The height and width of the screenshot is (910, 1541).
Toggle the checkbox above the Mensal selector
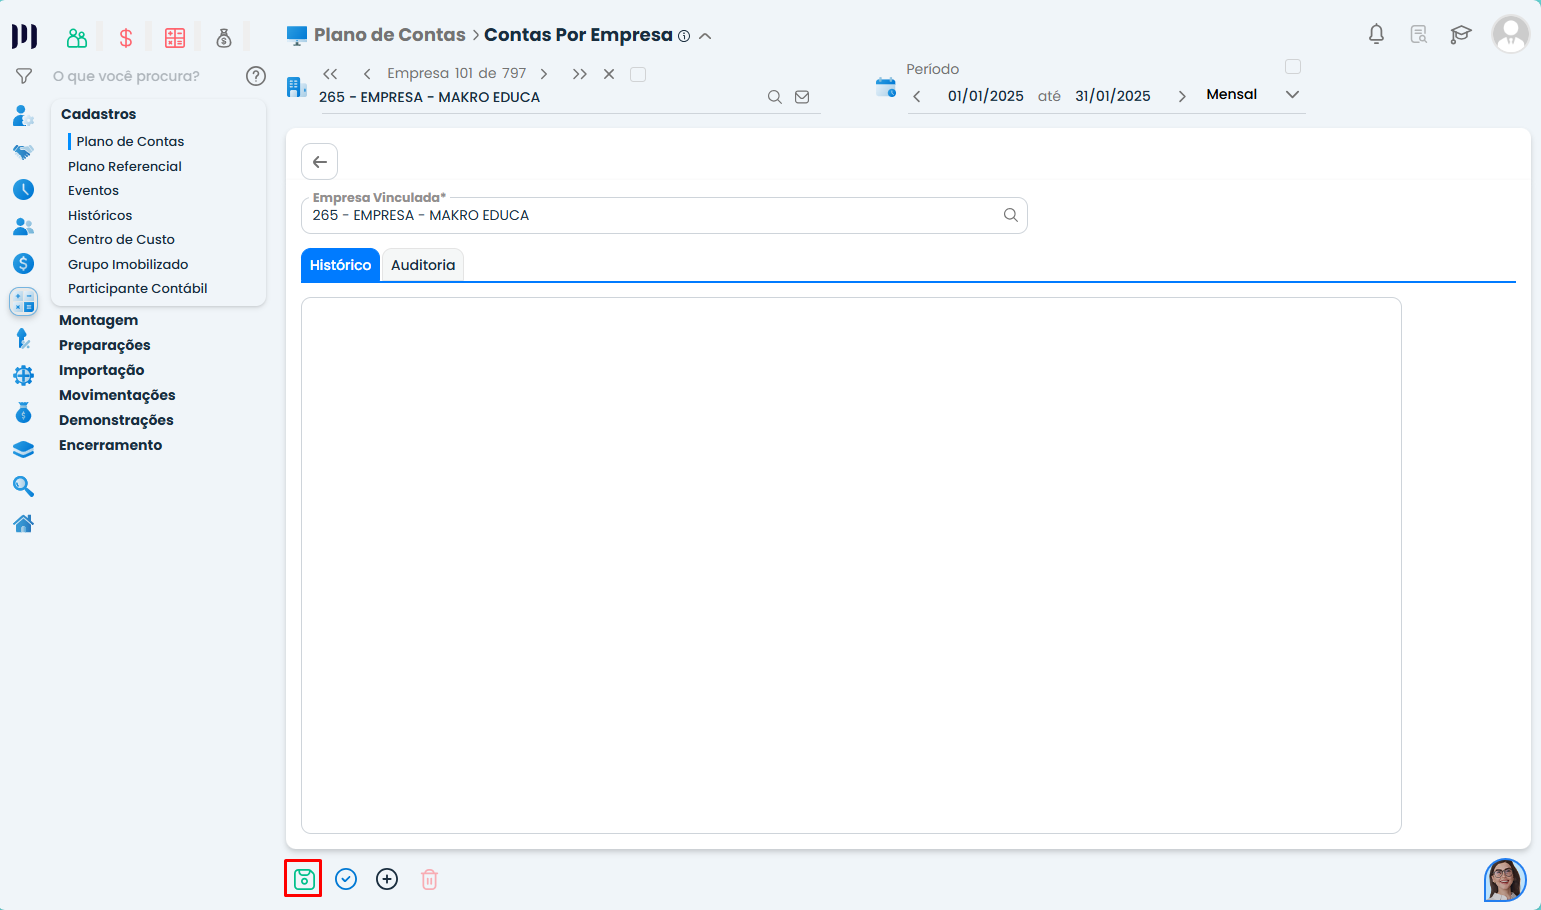1292,67
